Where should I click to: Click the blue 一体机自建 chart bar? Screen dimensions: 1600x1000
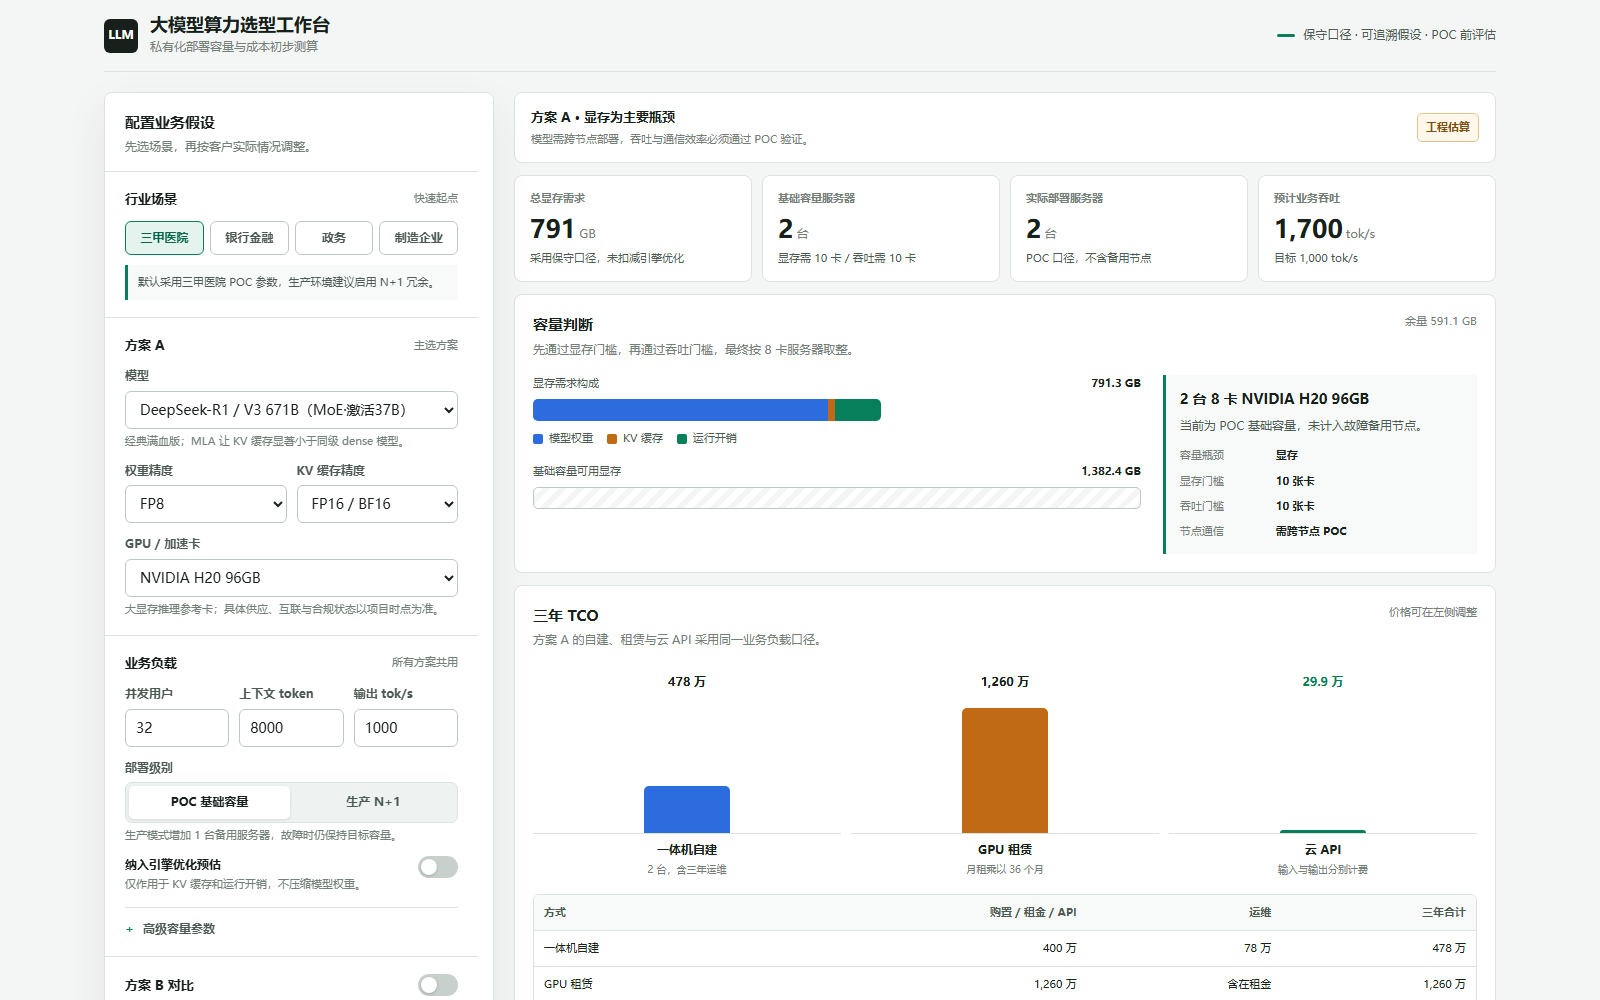pos(687,810)
